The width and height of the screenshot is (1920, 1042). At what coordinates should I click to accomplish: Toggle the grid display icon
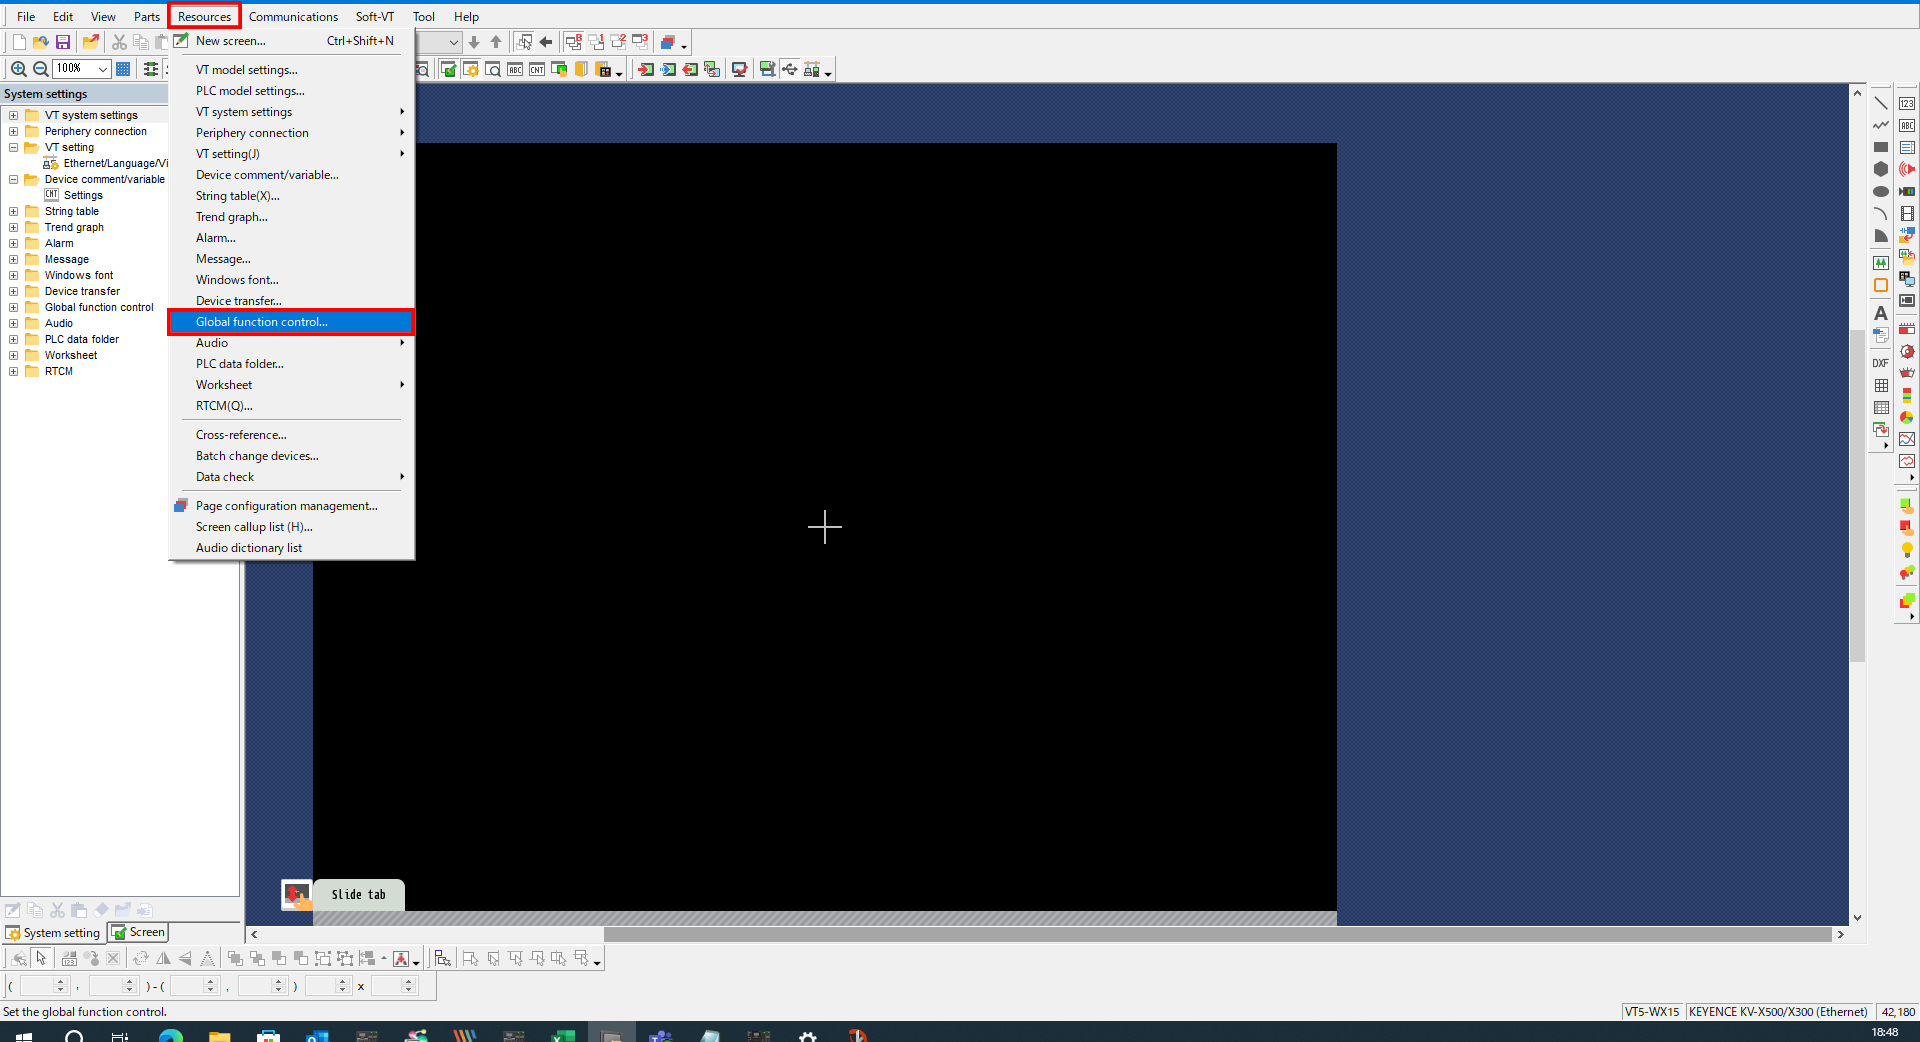coord(123,69)
